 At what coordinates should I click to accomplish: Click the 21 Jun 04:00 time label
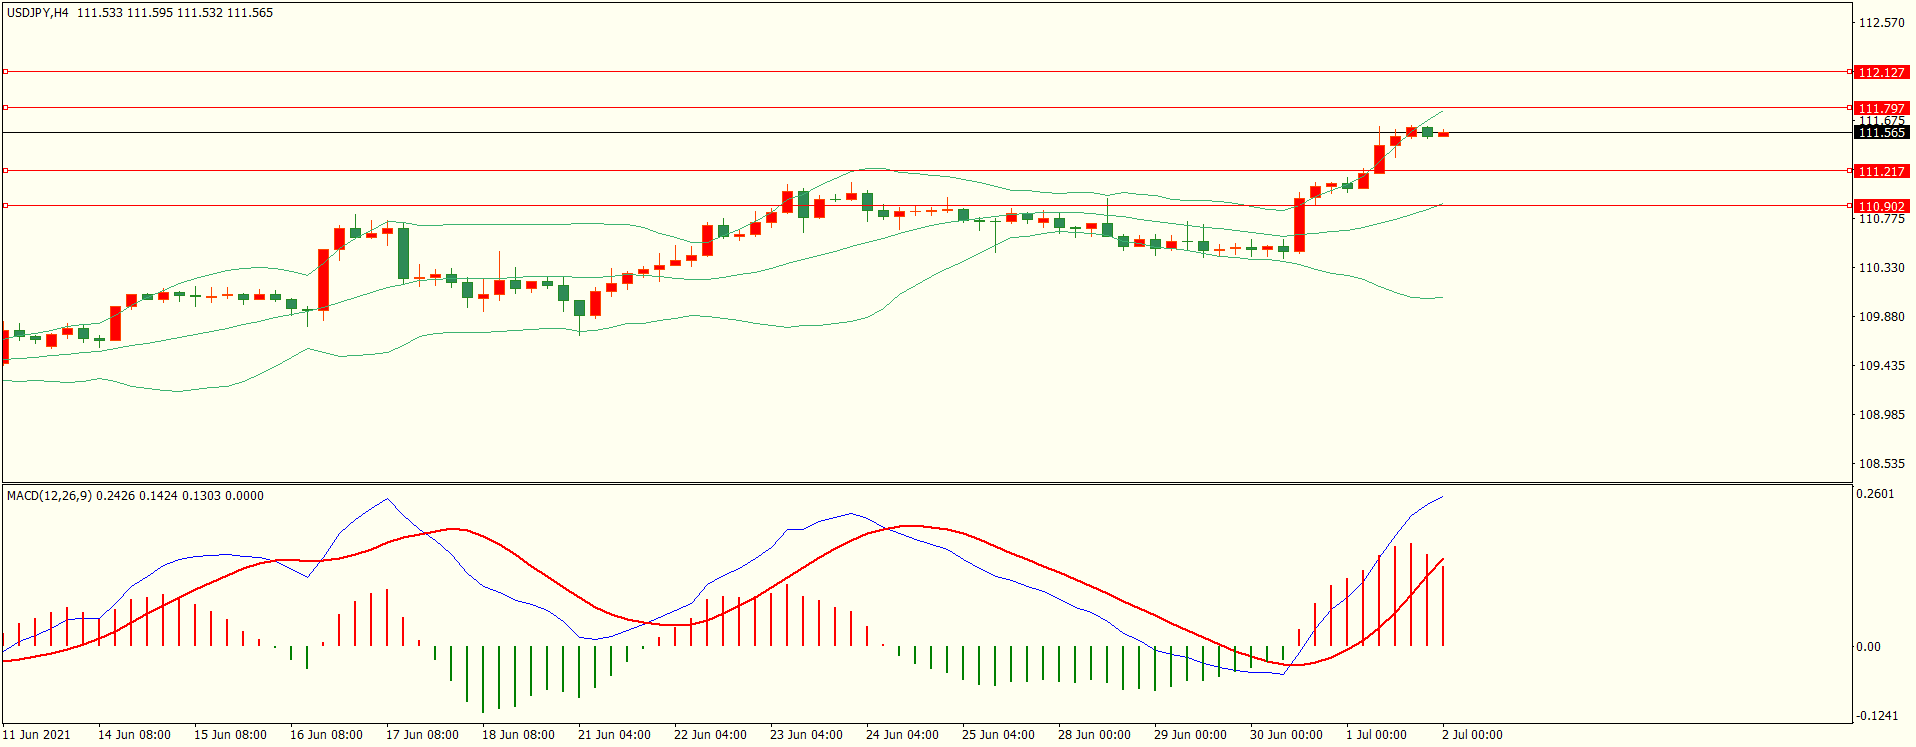pos(614,735)
